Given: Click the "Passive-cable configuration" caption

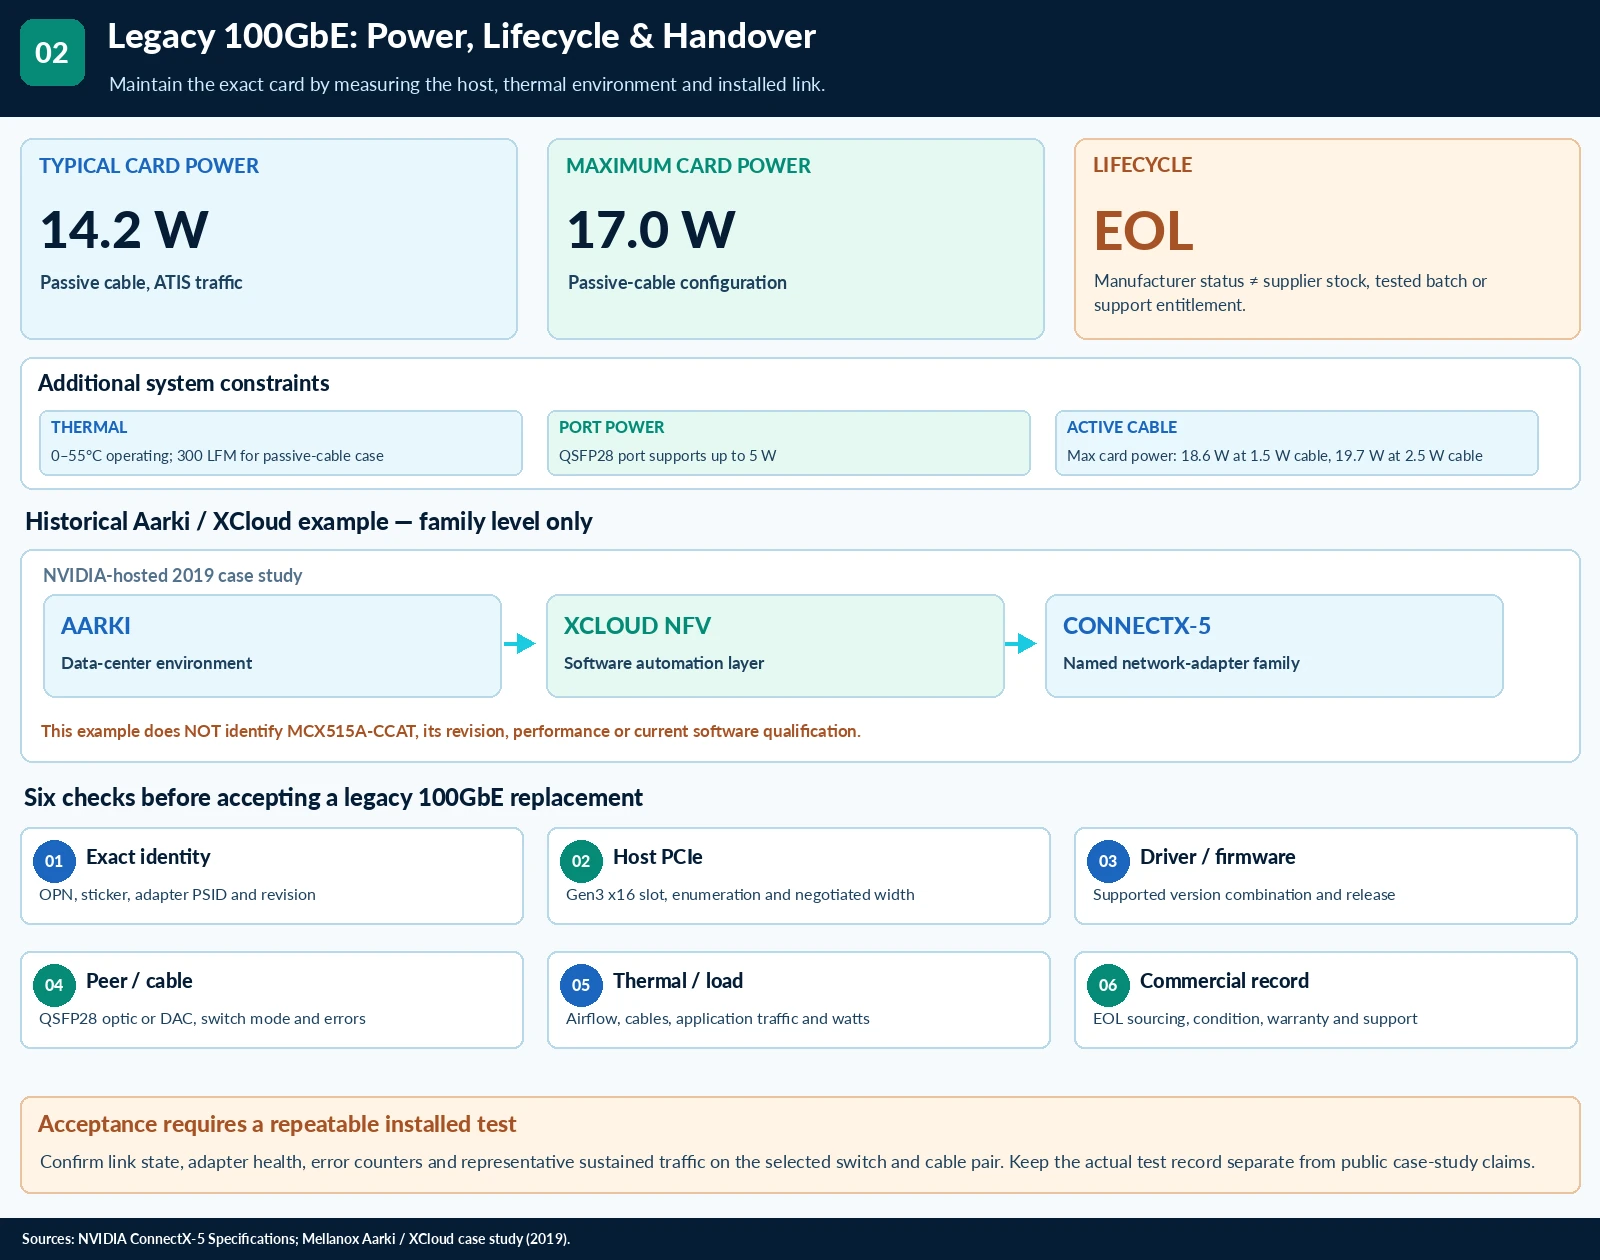Looking at the screenshot, I should [x=677, y=283].
